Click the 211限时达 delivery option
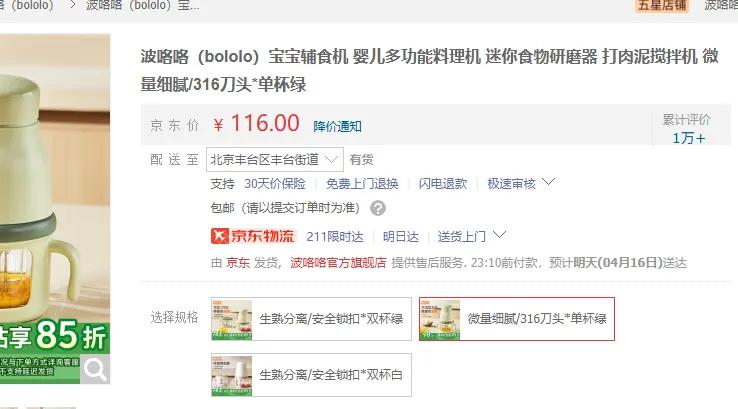 (x=335, y=236)
